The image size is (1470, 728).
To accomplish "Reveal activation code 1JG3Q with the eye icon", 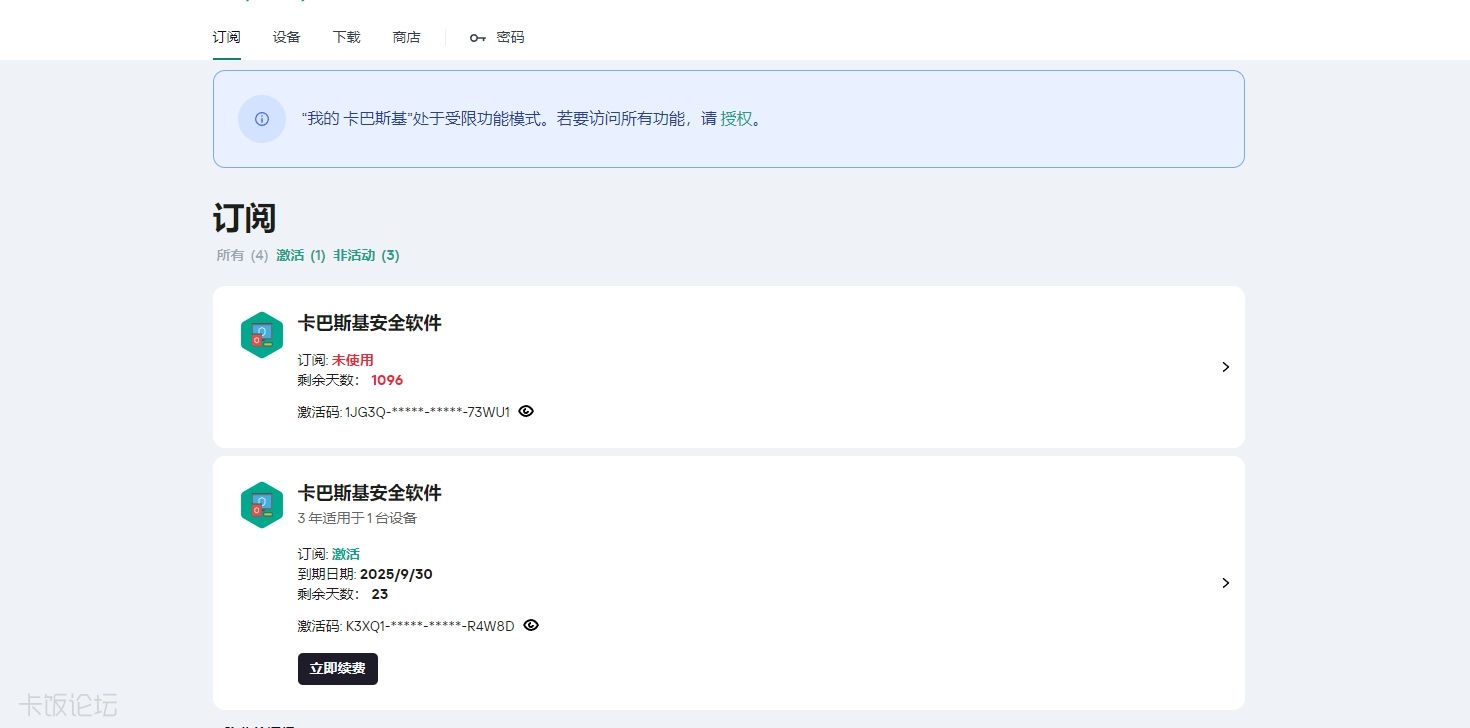I will [x=526, y=411].
